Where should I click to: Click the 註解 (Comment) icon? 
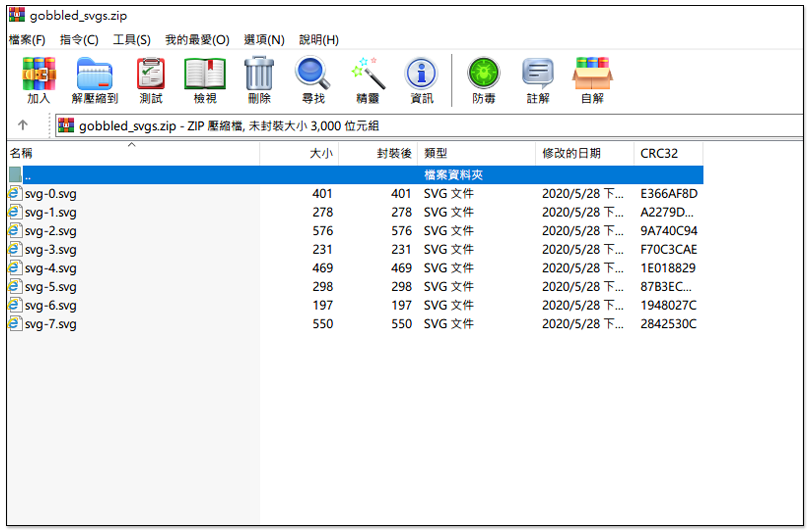tap(538, 74)
